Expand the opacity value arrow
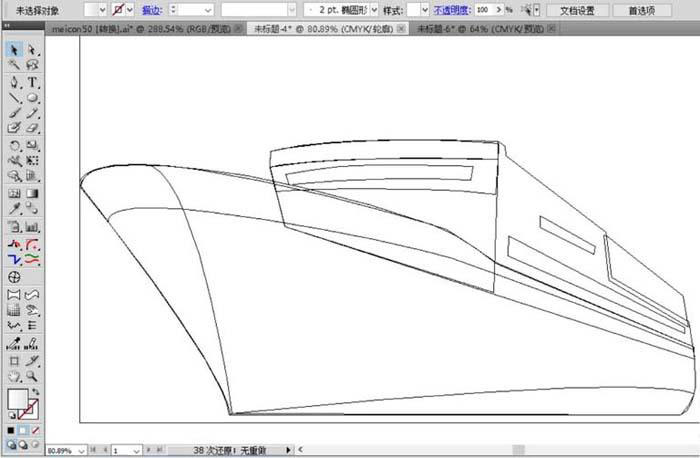The width and height of the screenshot is (700, 458). (499, 10)
